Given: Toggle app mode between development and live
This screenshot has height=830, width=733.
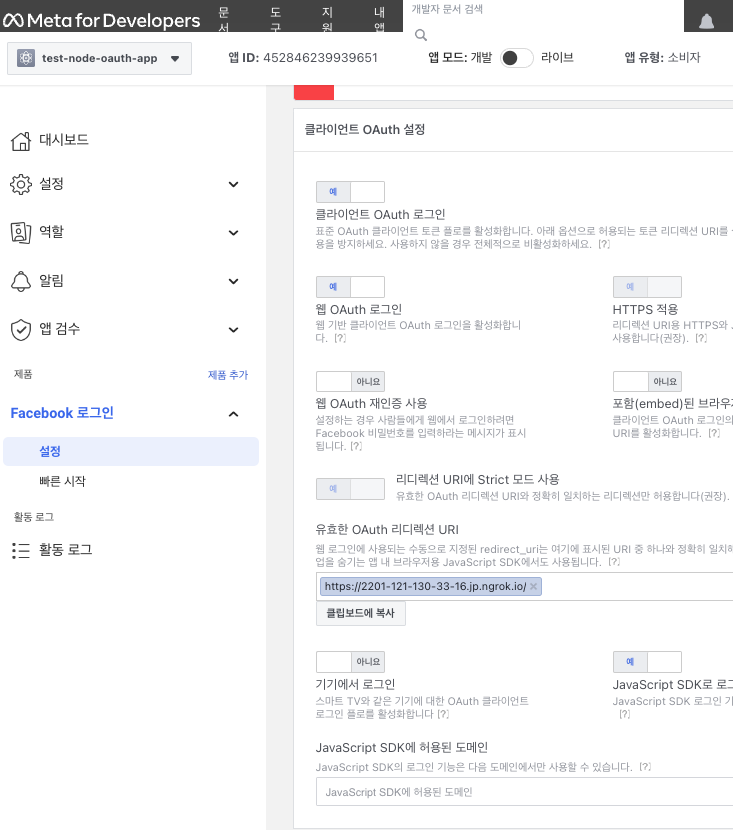Looking at the screenshot, I should click(517, 58).
